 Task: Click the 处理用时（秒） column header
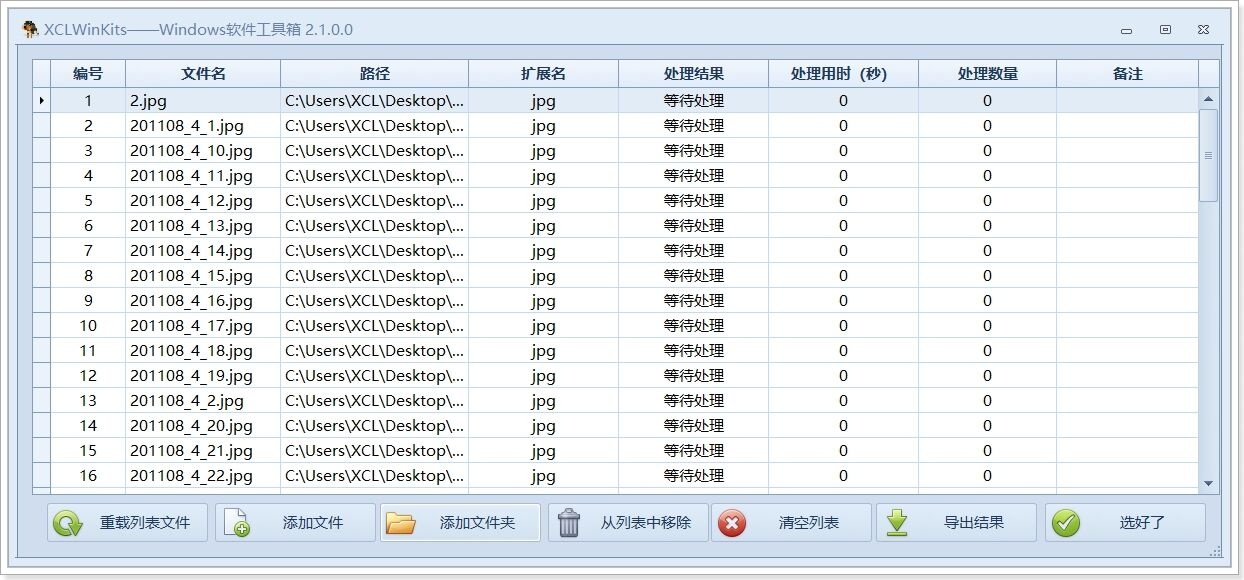(843, 74)
